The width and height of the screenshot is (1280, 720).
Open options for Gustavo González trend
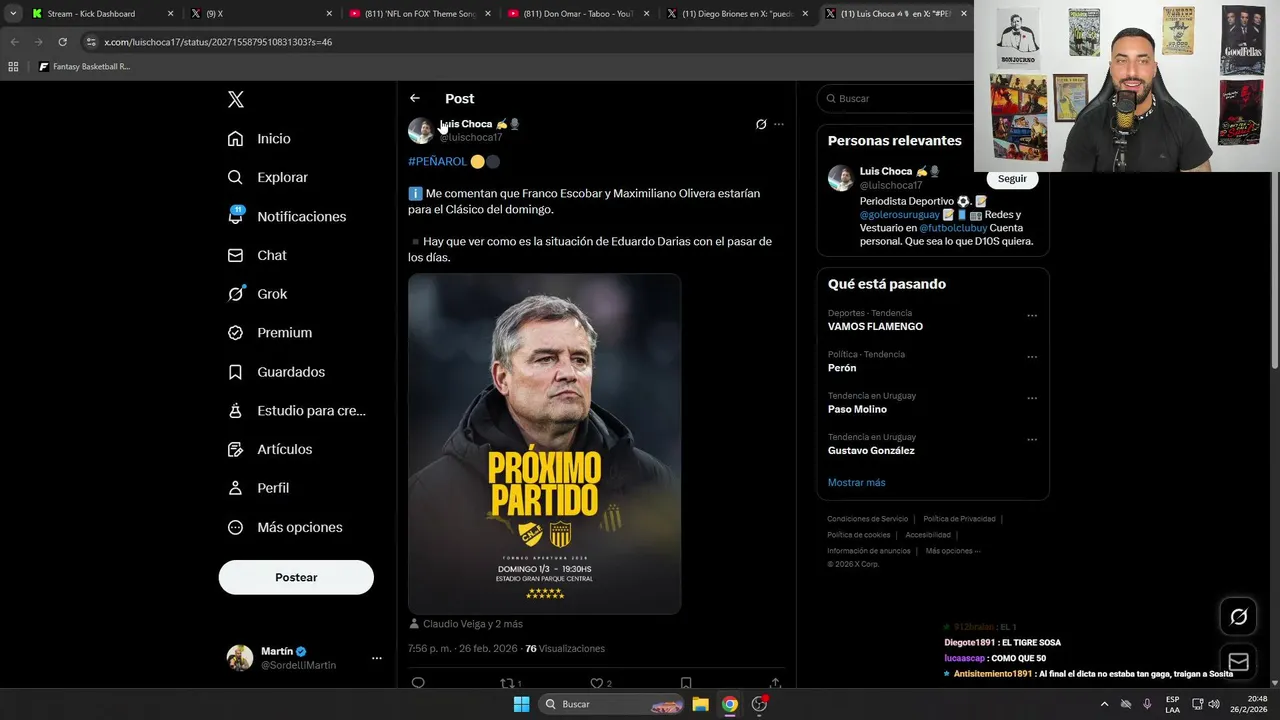pos(1032,439)
